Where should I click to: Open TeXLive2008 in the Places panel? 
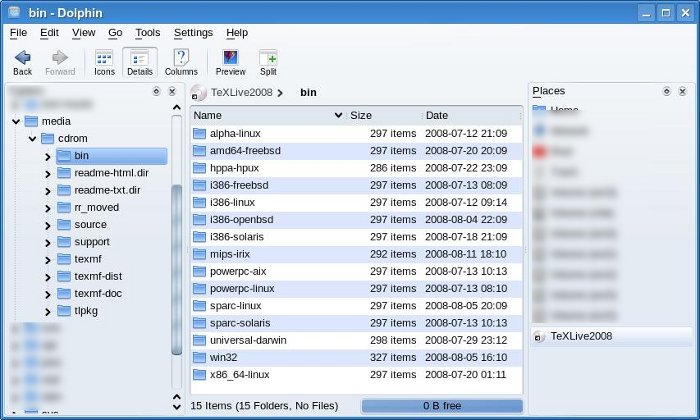612,337
